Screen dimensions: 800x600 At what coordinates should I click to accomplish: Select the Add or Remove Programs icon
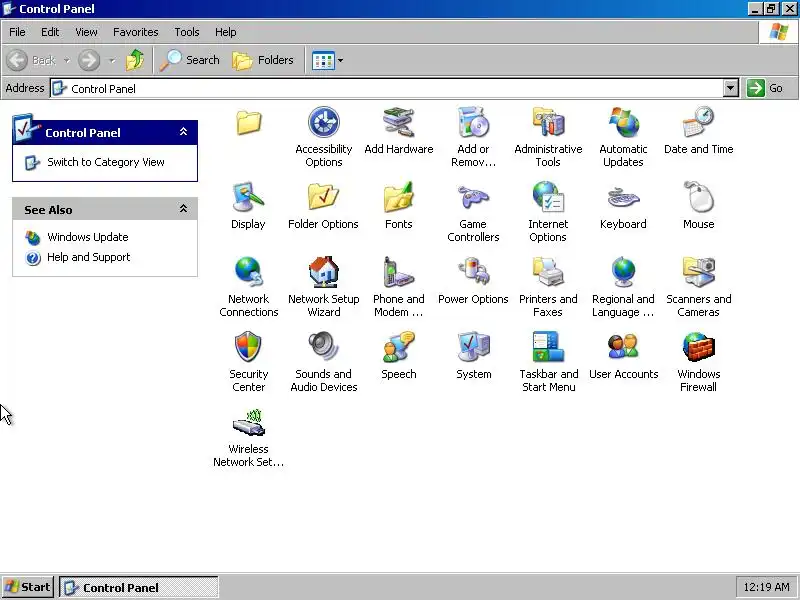[x=473, y=122]
